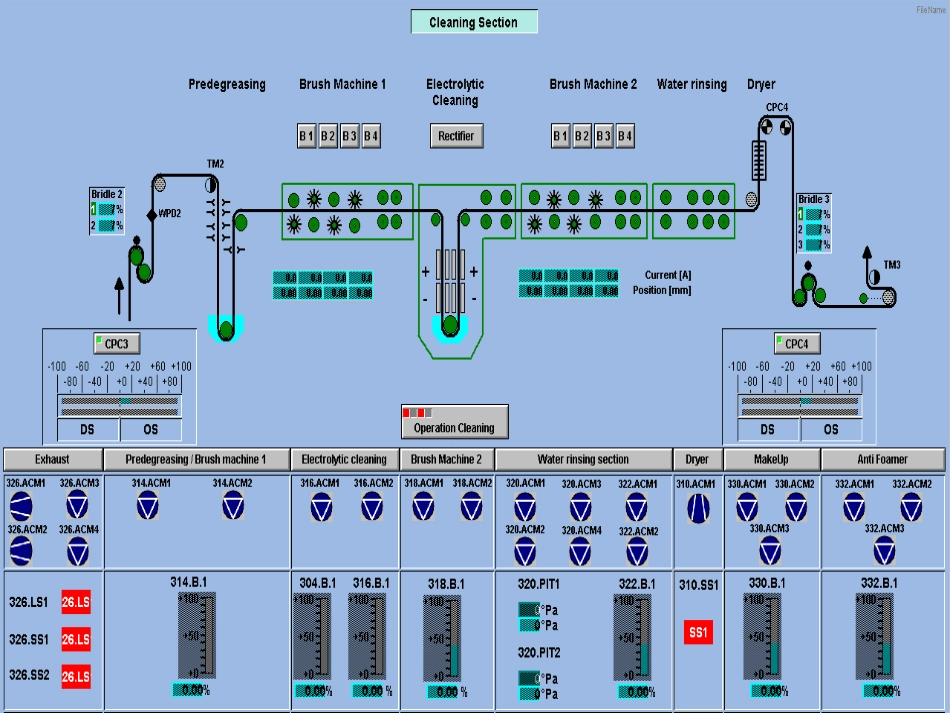Click the 320.ACM4 water rinsing pump icon

coord(581,551)
